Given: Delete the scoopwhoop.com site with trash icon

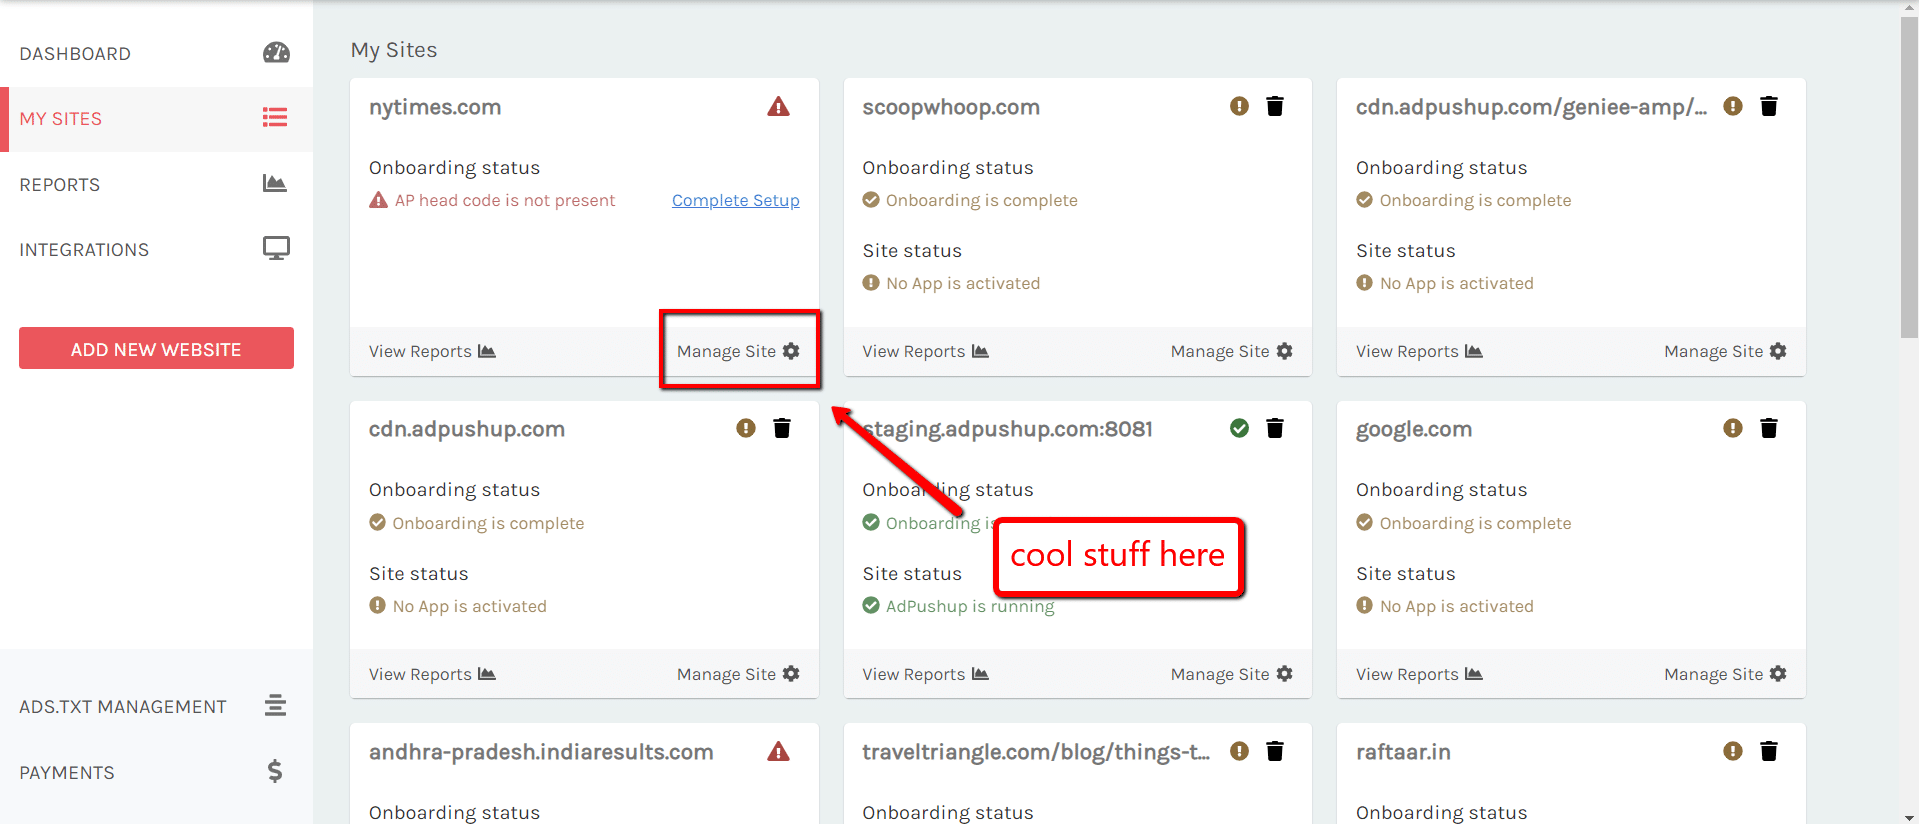Looking at the screenshot, I should pos(1275,106).
